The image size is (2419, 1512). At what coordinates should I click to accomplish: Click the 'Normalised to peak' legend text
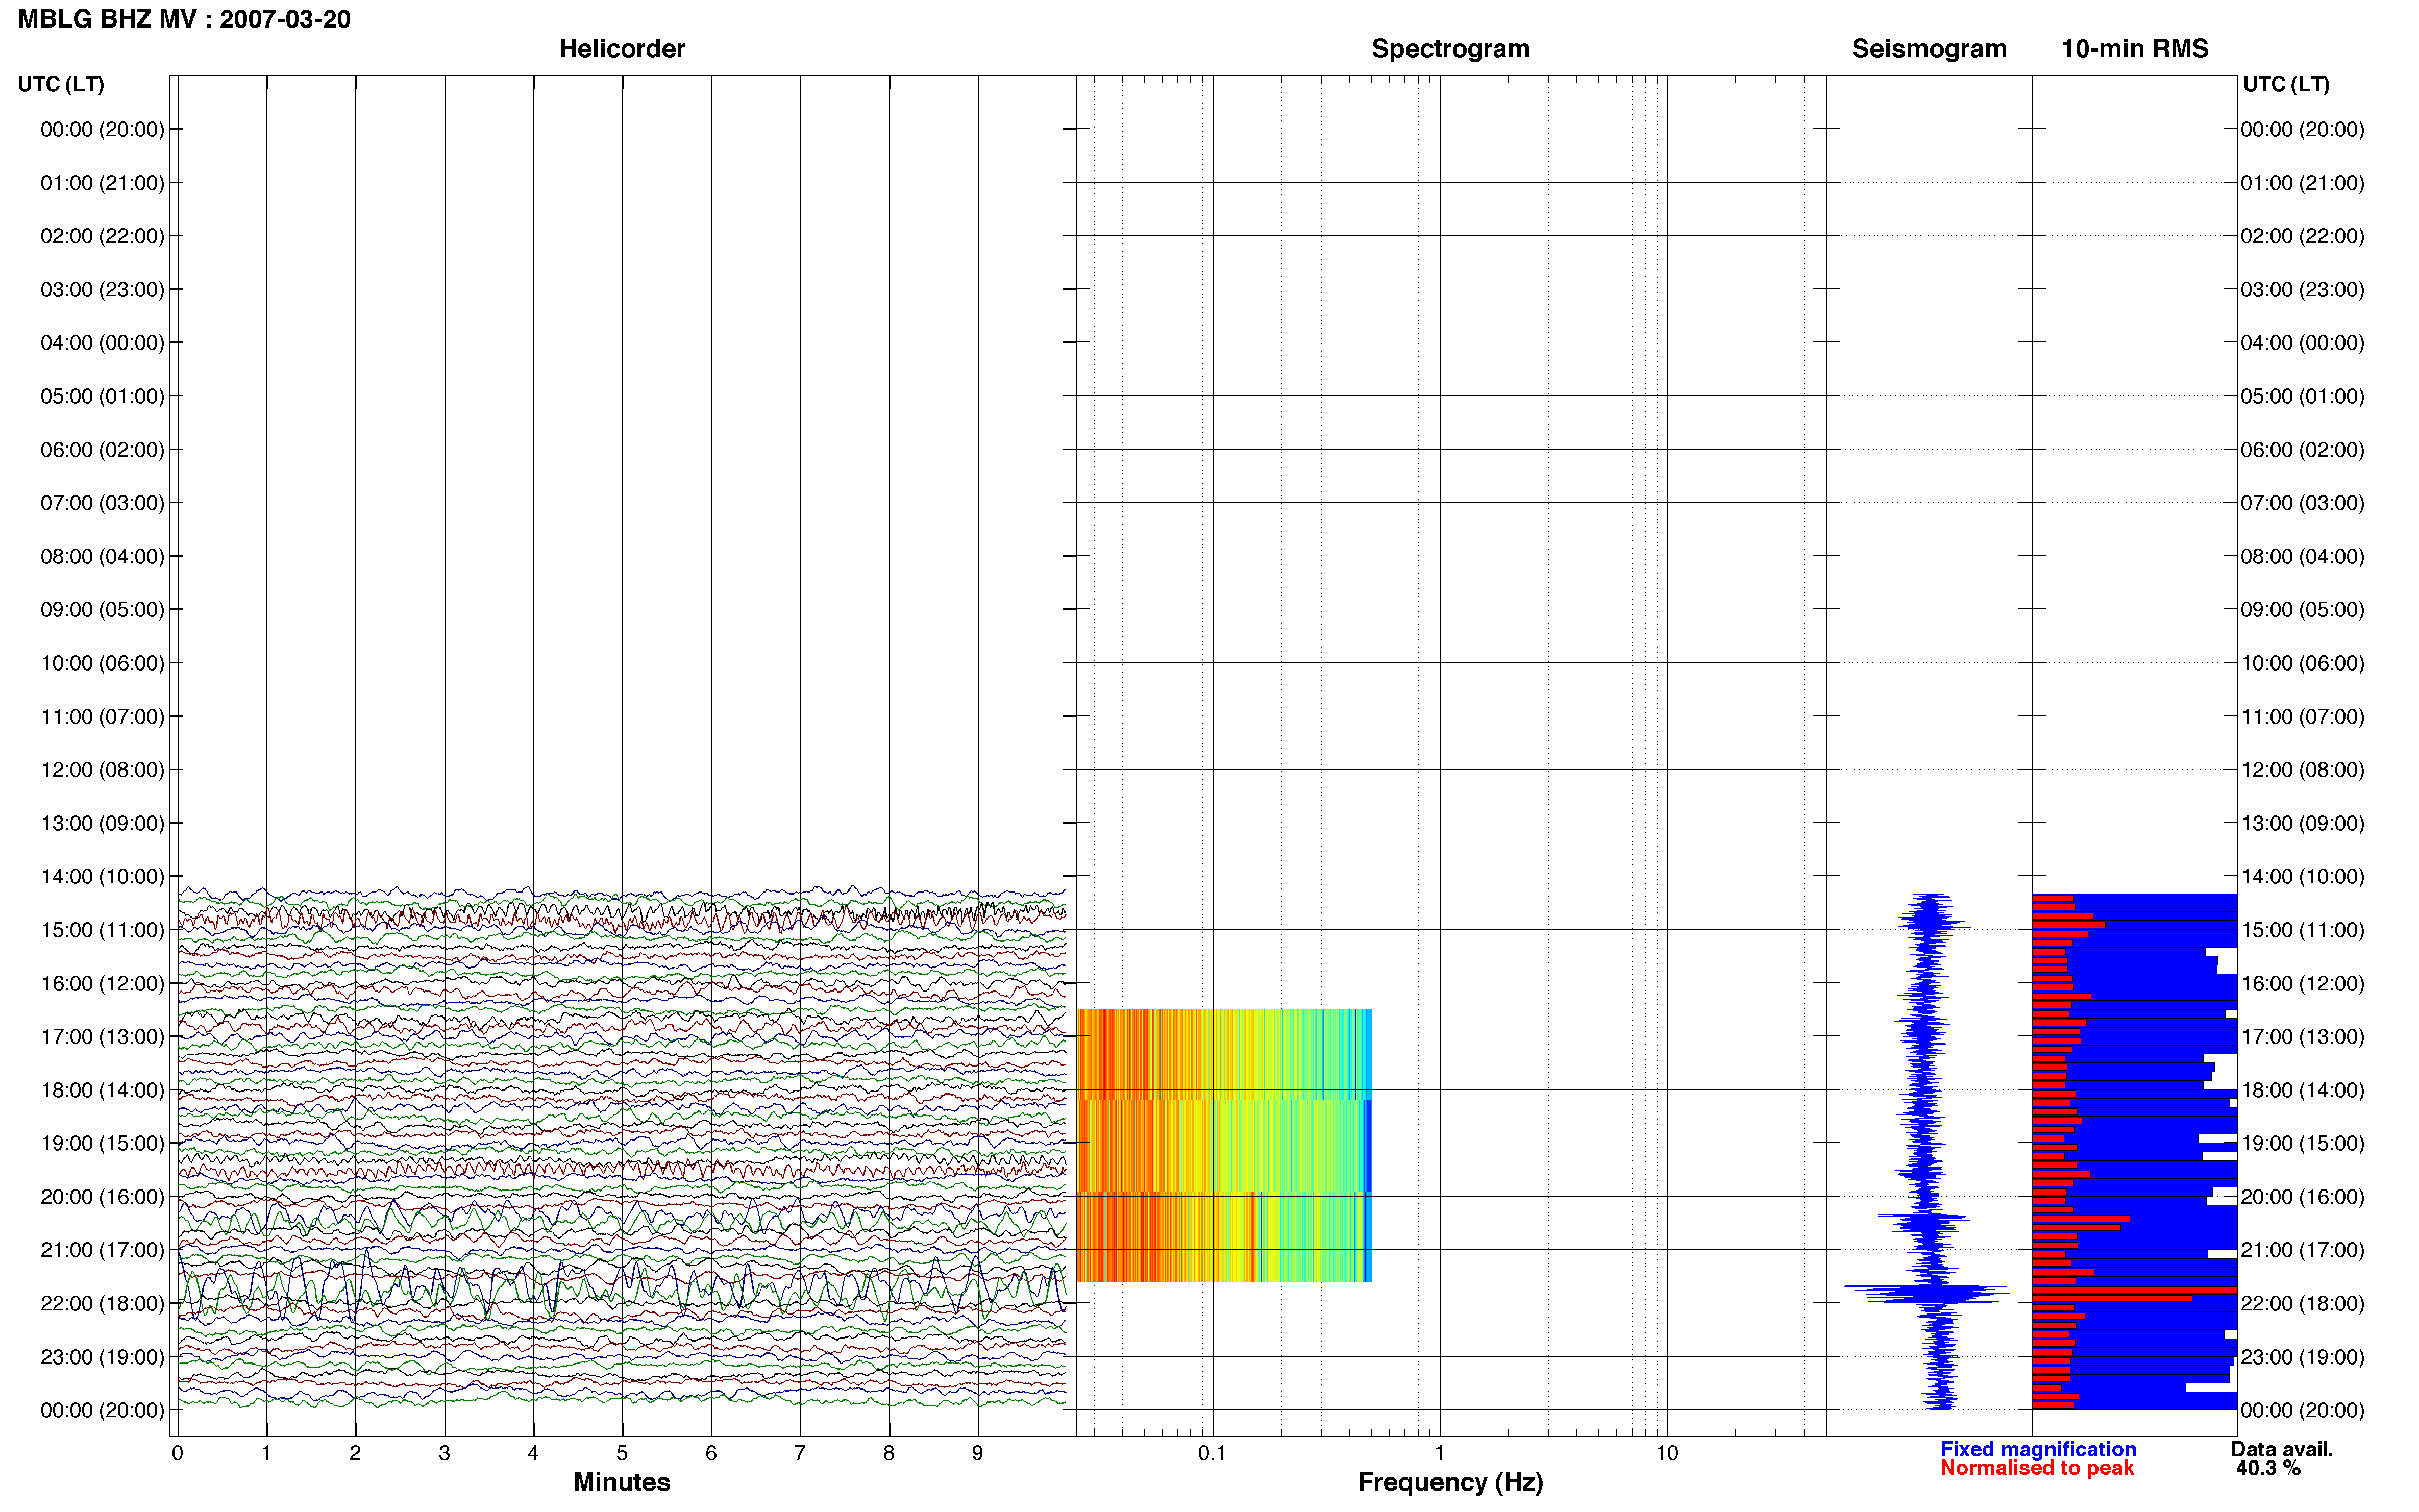(2036, 1468)
